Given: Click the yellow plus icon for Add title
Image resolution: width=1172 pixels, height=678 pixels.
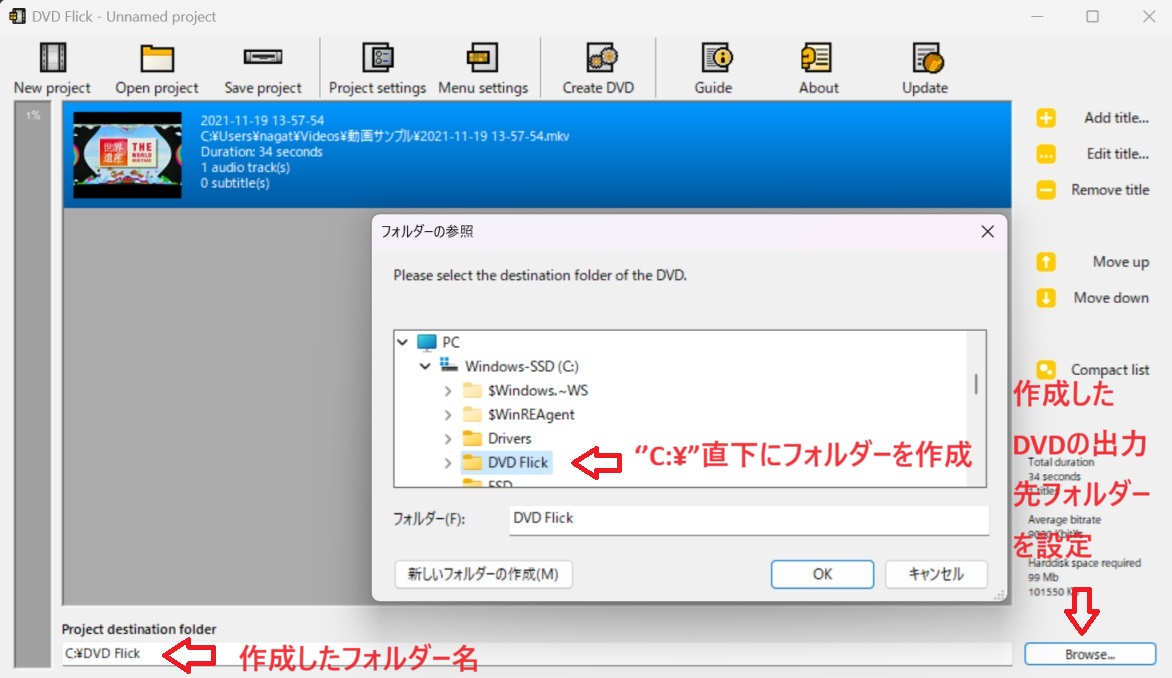Looking at the screenshot, I should (1046, 118).
